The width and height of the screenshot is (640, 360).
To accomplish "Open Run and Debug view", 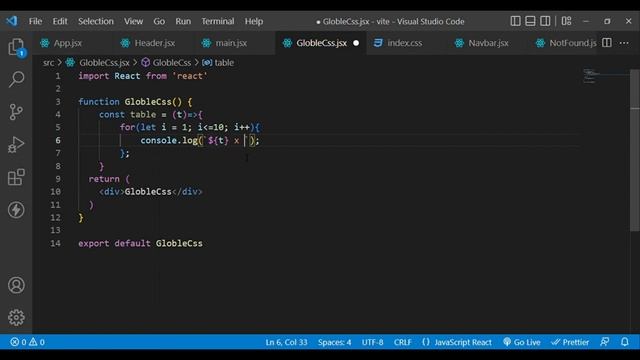I will 16,144.
